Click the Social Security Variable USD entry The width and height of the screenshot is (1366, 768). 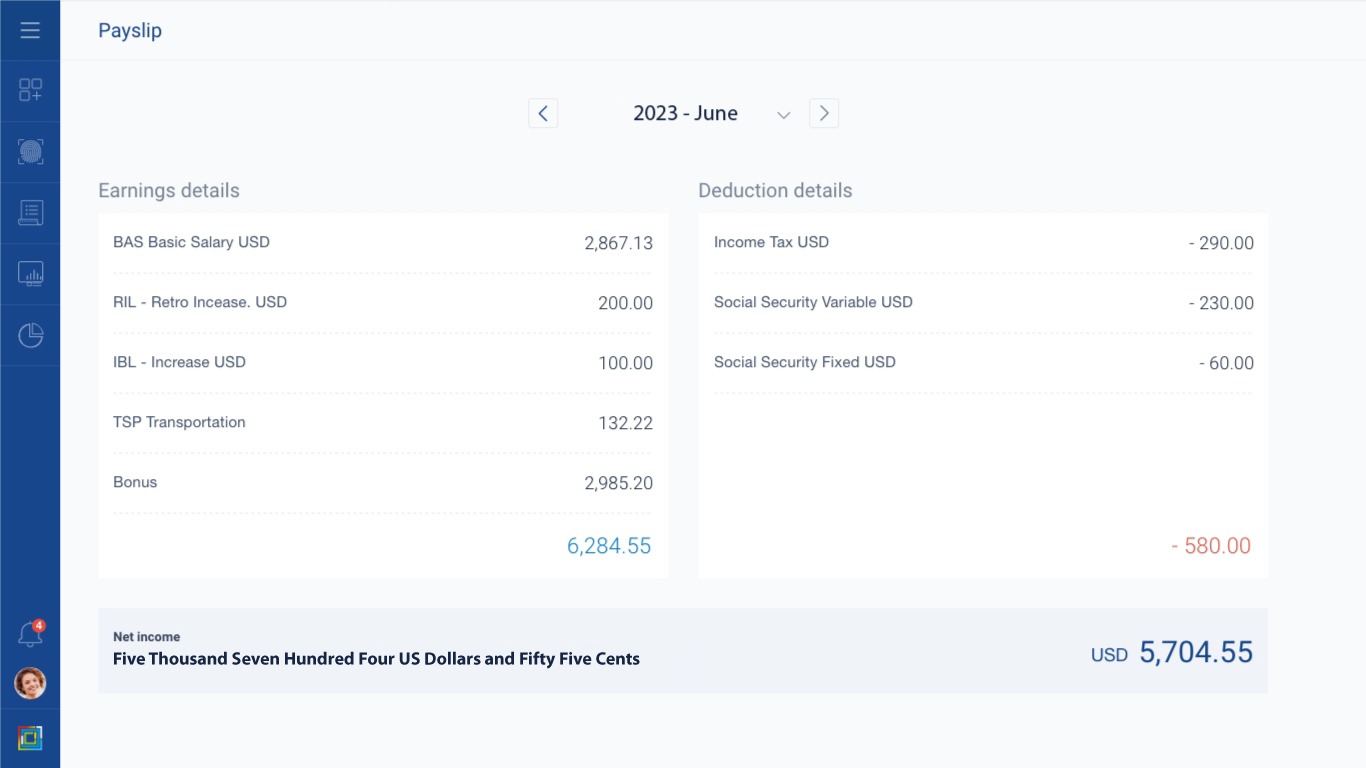[983, 302]
